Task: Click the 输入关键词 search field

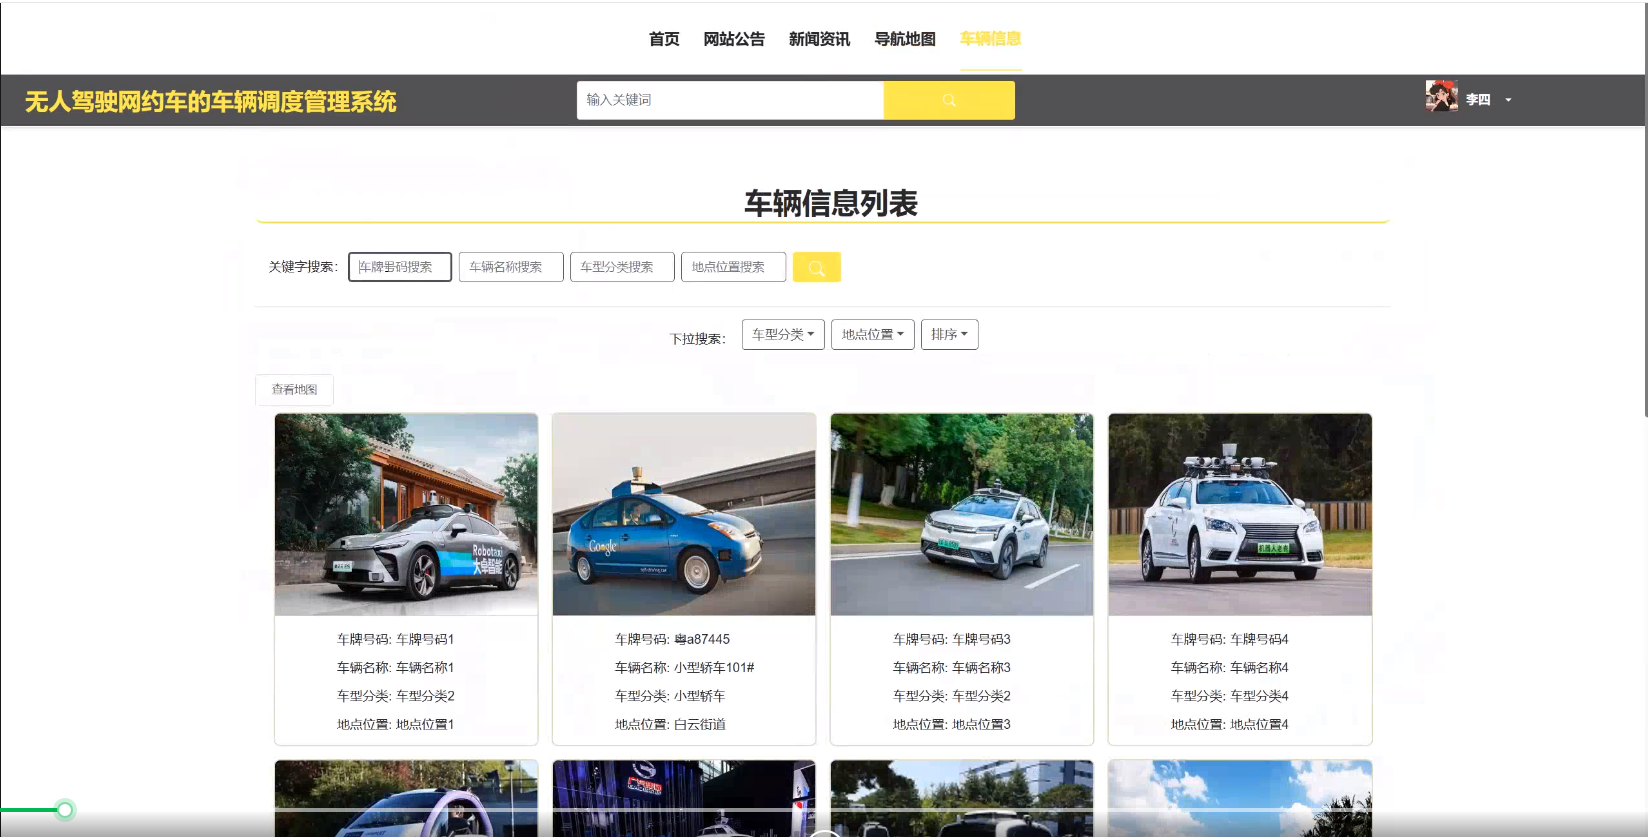Action: 730,100
